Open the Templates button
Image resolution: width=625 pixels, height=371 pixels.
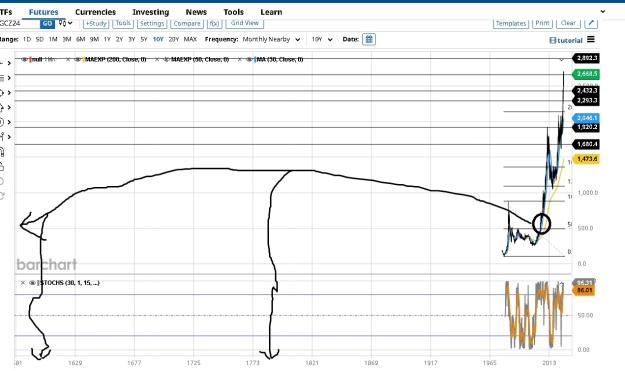click(511, 24)
